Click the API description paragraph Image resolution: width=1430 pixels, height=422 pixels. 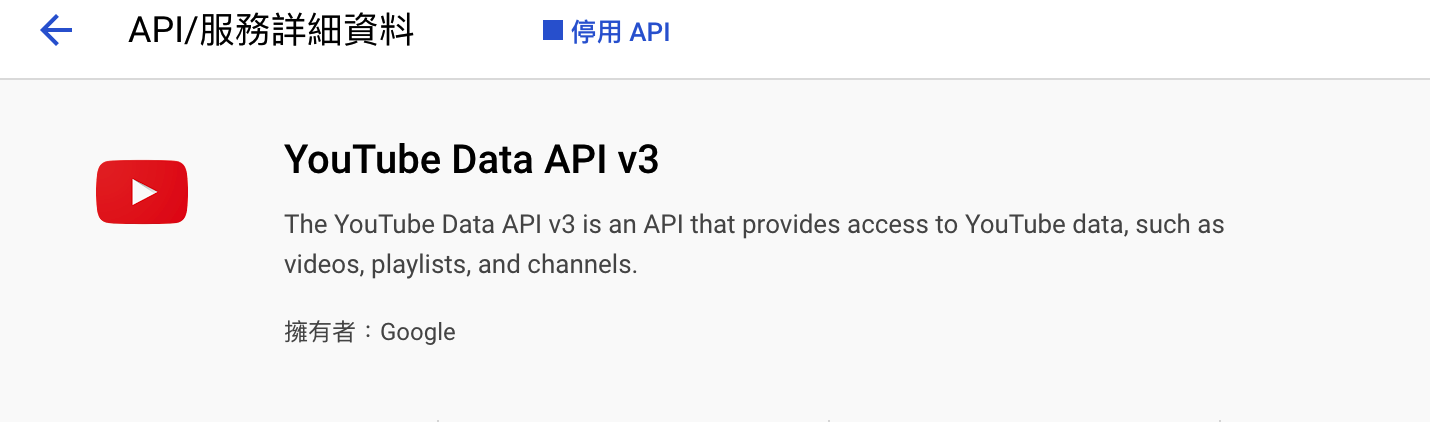(x=754, y=244)
